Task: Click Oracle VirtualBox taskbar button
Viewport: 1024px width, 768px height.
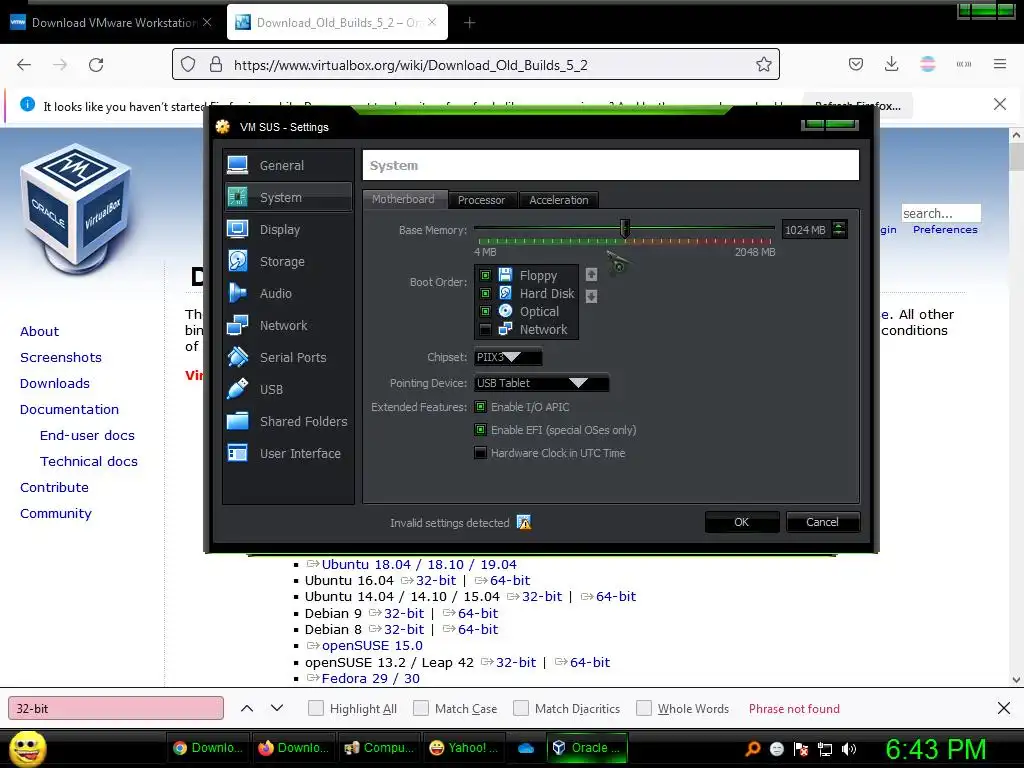Action: [x=587, y=748]
